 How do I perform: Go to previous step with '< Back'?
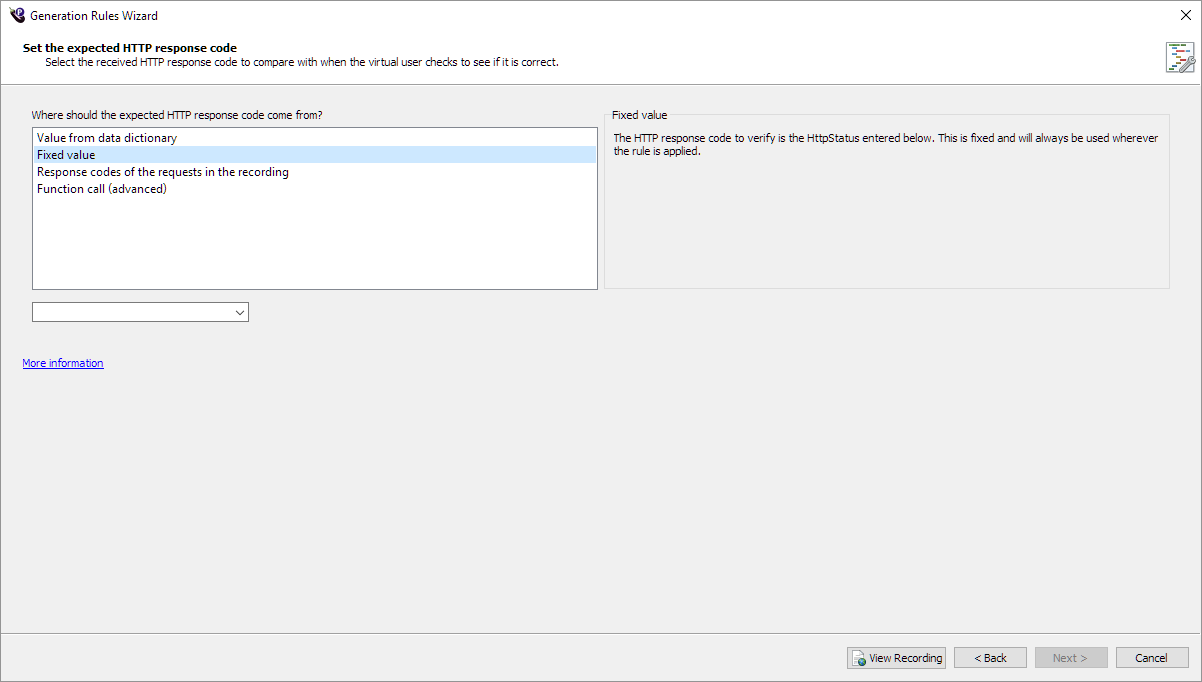(x=990, y=658)
